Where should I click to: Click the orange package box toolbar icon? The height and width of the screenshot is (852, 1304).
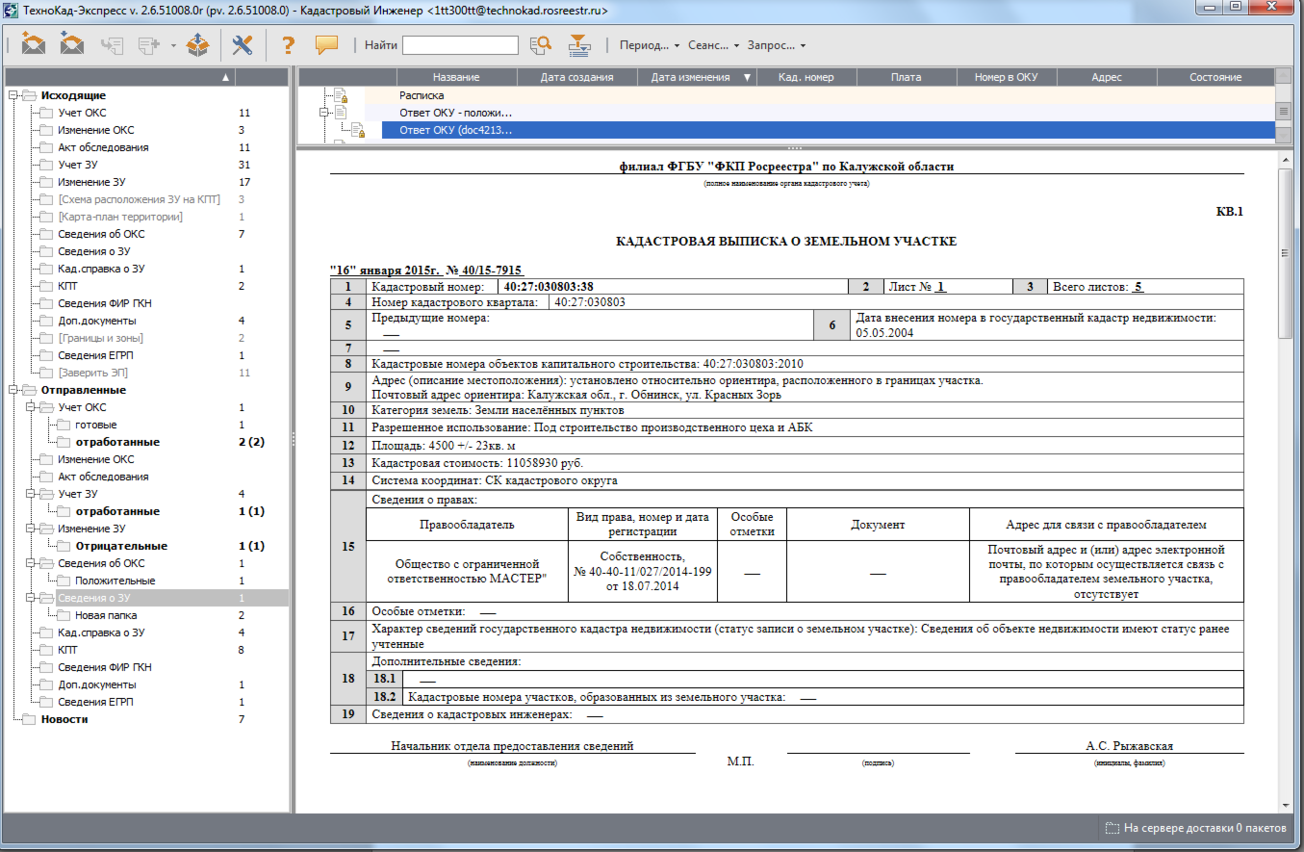click(198, 45)
